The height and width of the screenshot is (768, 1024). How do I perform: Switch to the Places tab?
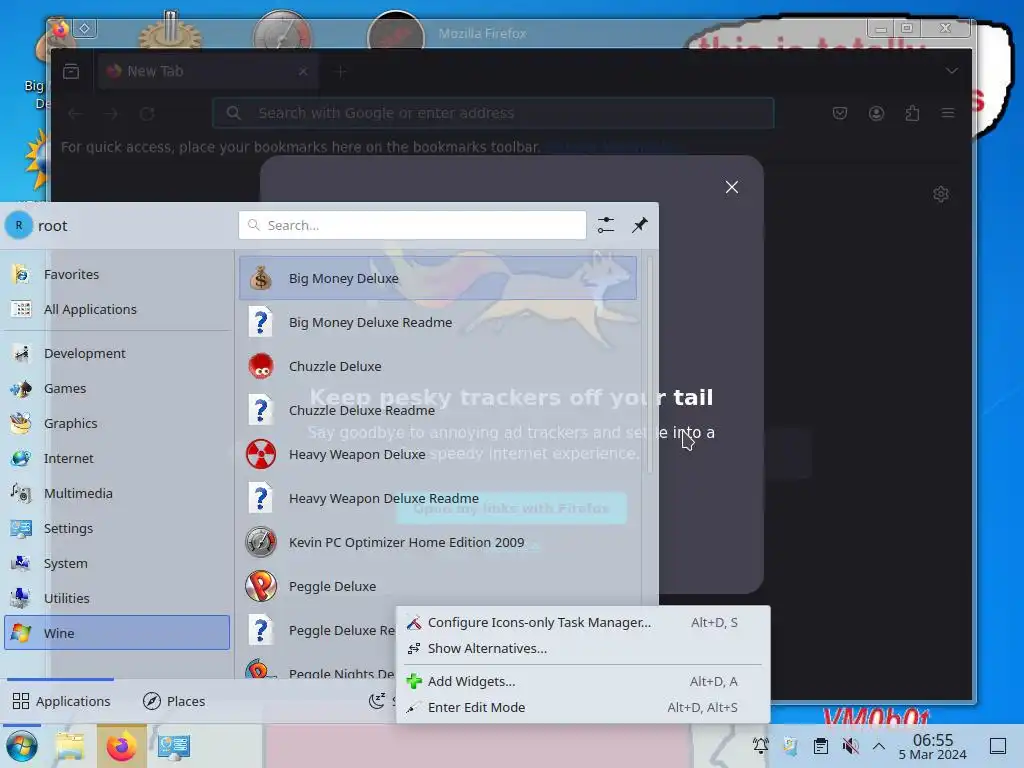point(174,701)
